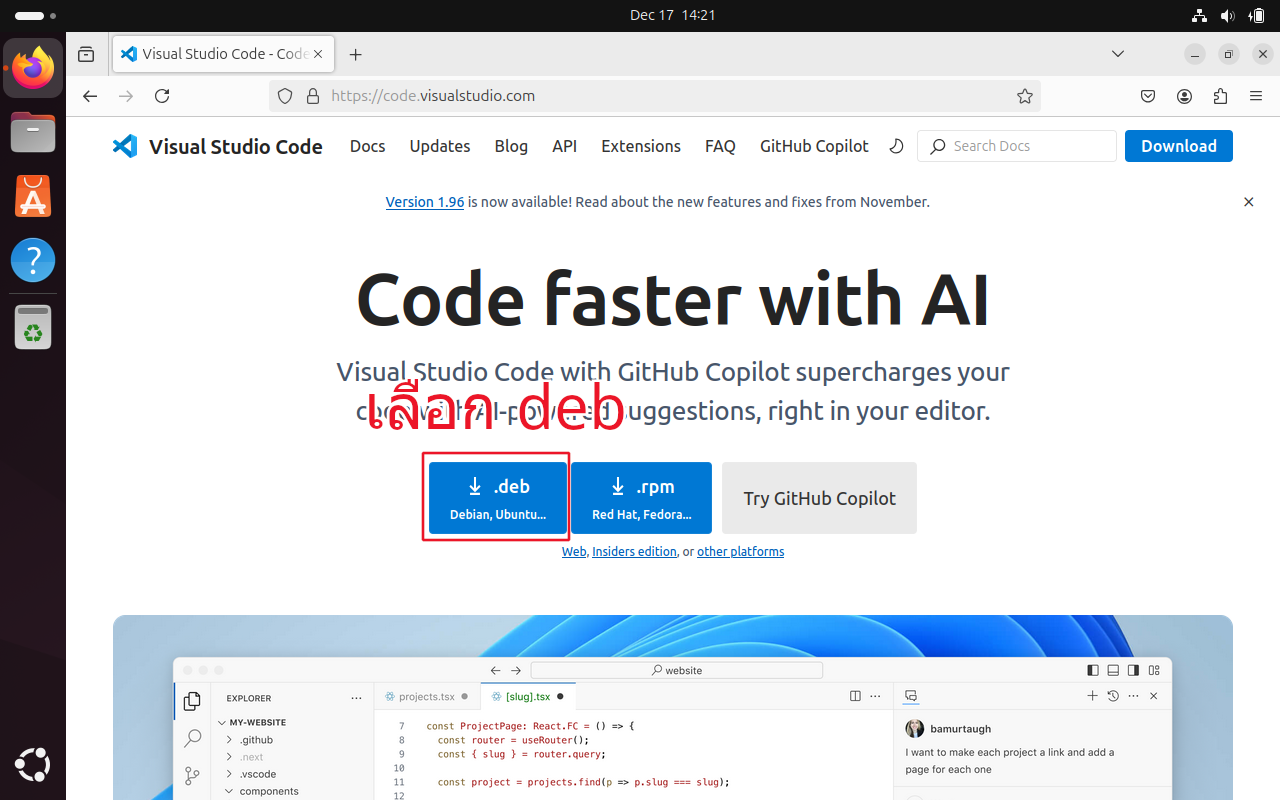Launch Help from the Ubuntu dock
Screen dimensions: 1280x800
click(33, 260)
